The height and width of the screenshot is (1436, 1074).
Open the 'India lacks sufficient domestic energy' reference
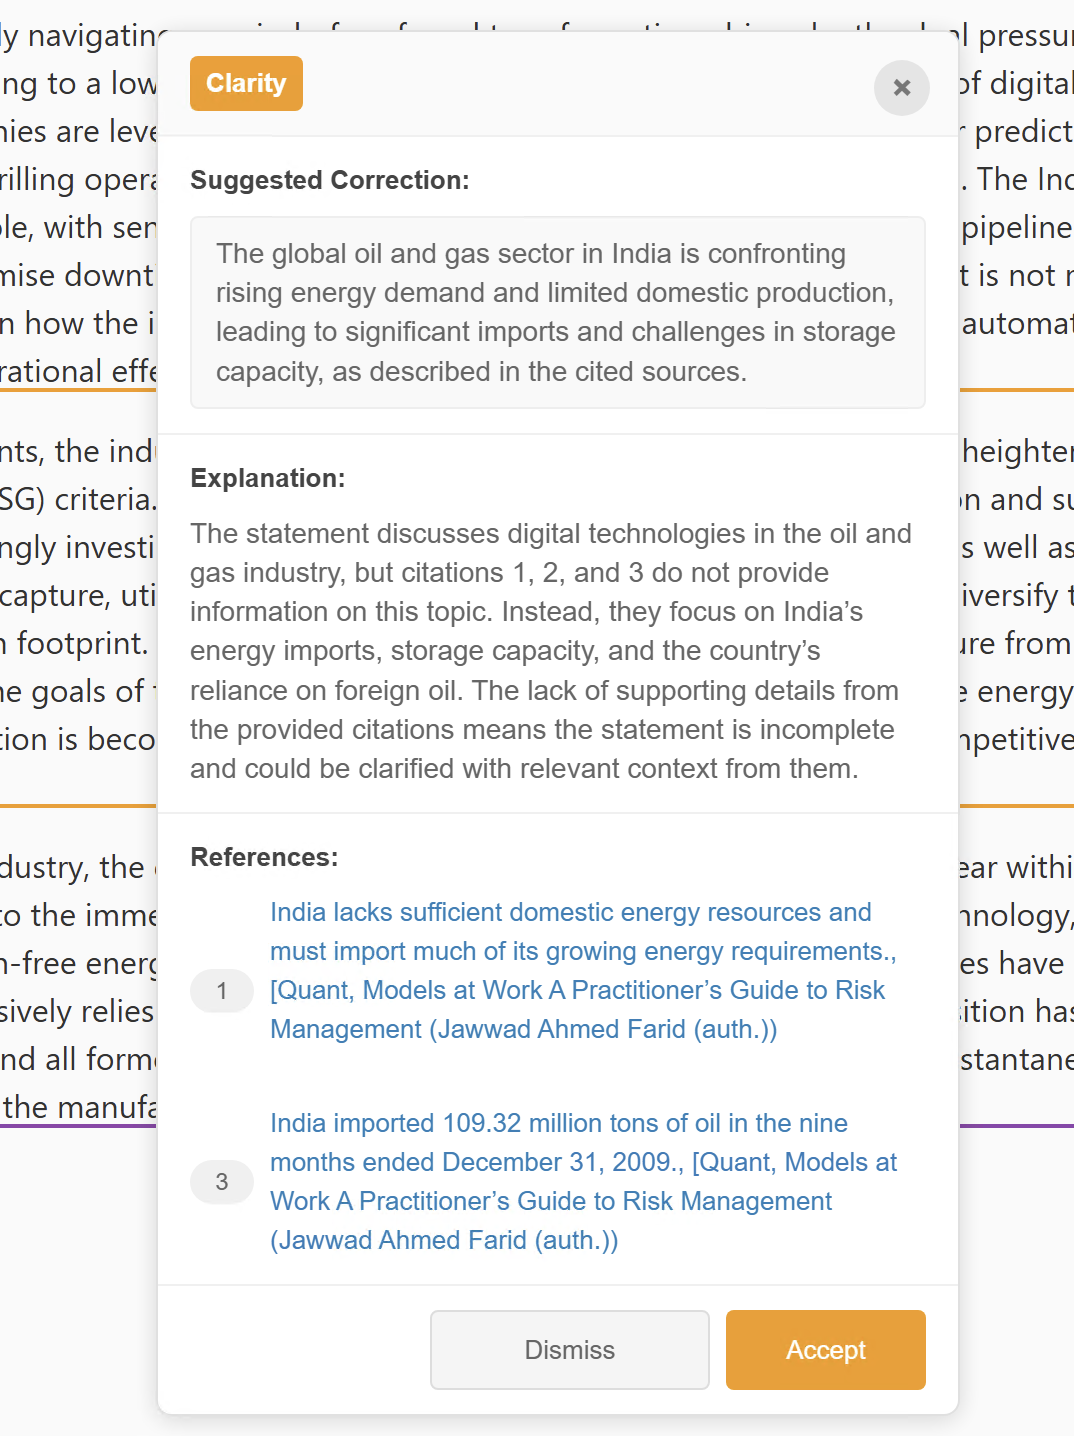click(x=582, y=970)
